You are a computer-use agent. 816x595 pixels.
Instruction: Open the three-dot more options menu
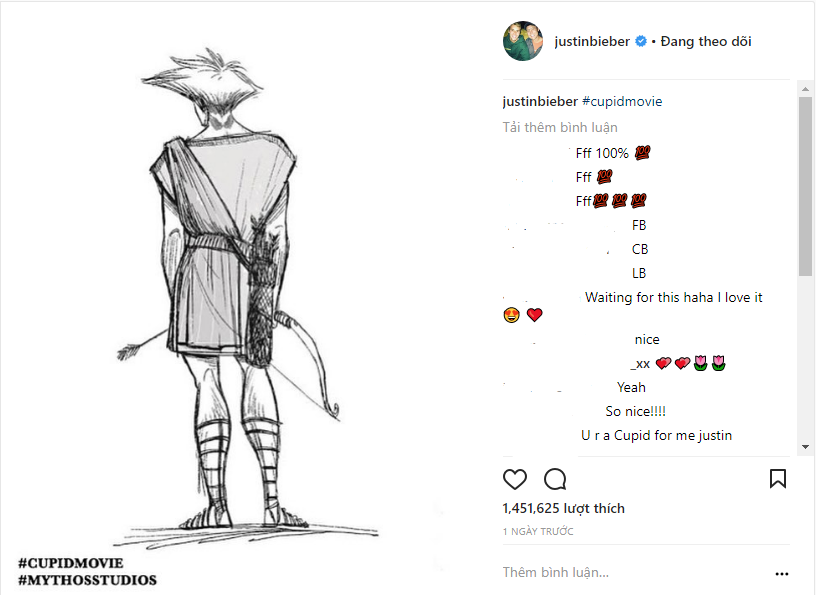pos(781,574)
